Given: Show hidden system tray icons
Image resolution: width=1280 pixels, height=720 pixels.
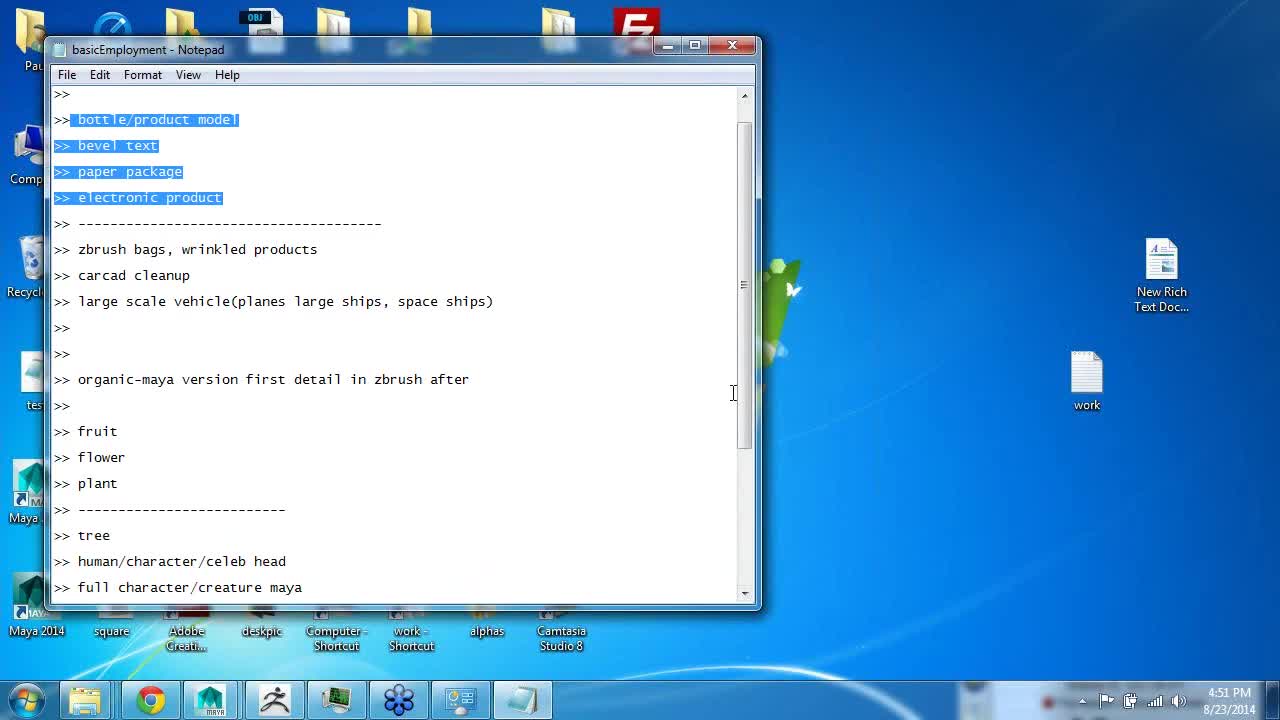Looking at the screenshot, I should tap(1082, 701).
